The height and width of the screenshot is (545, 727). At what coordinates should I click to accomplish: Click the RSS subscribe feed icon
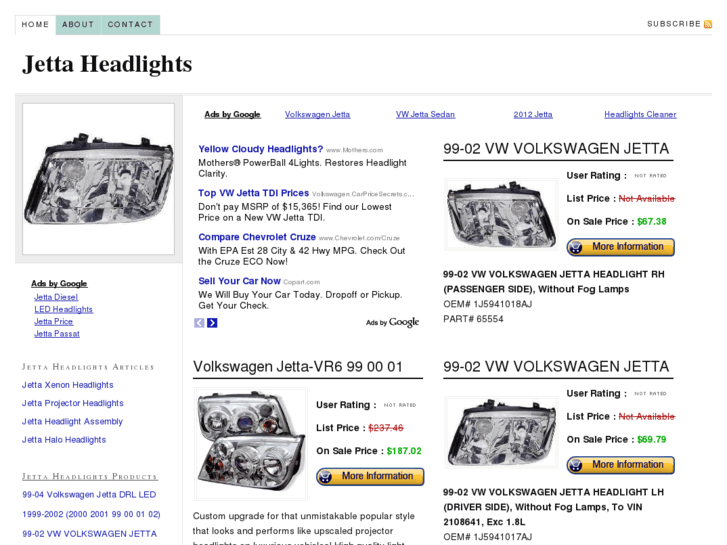pyautogui.click(x=708, y=24)
